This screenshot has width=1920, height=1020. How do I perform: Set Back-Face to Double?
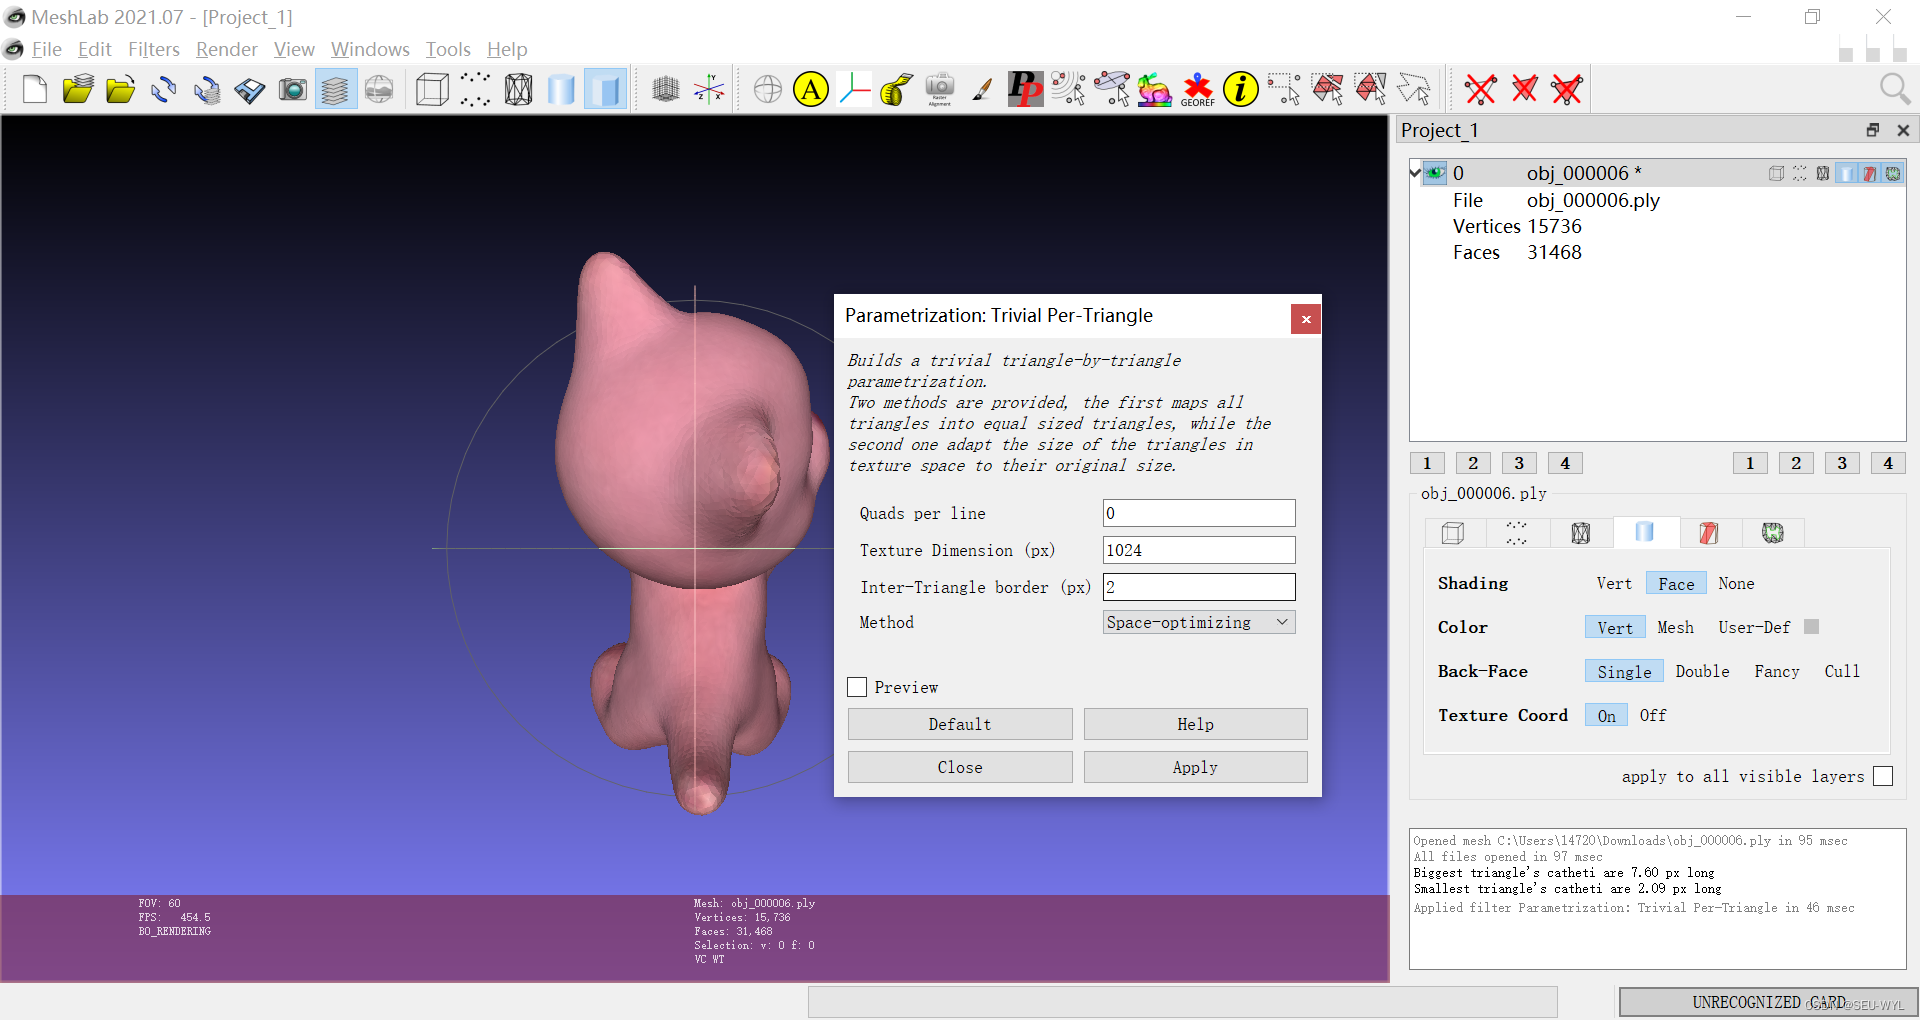point(1702,672)
